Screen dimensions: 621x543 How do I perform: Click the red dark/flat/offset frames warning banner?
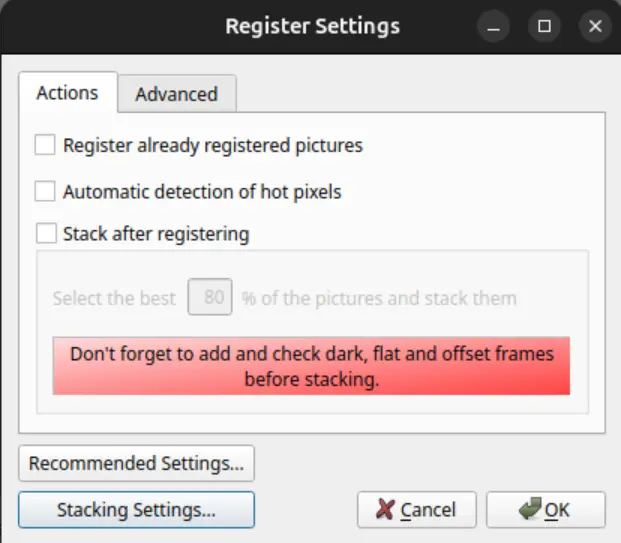coord(311,365)
